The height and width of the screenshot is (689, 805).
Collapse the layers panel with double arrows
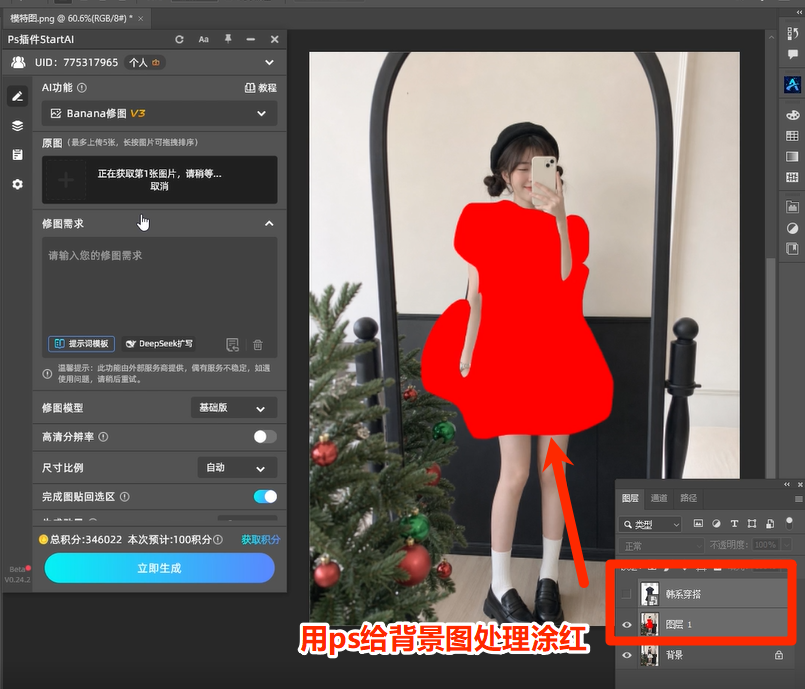tap(787, 484)
